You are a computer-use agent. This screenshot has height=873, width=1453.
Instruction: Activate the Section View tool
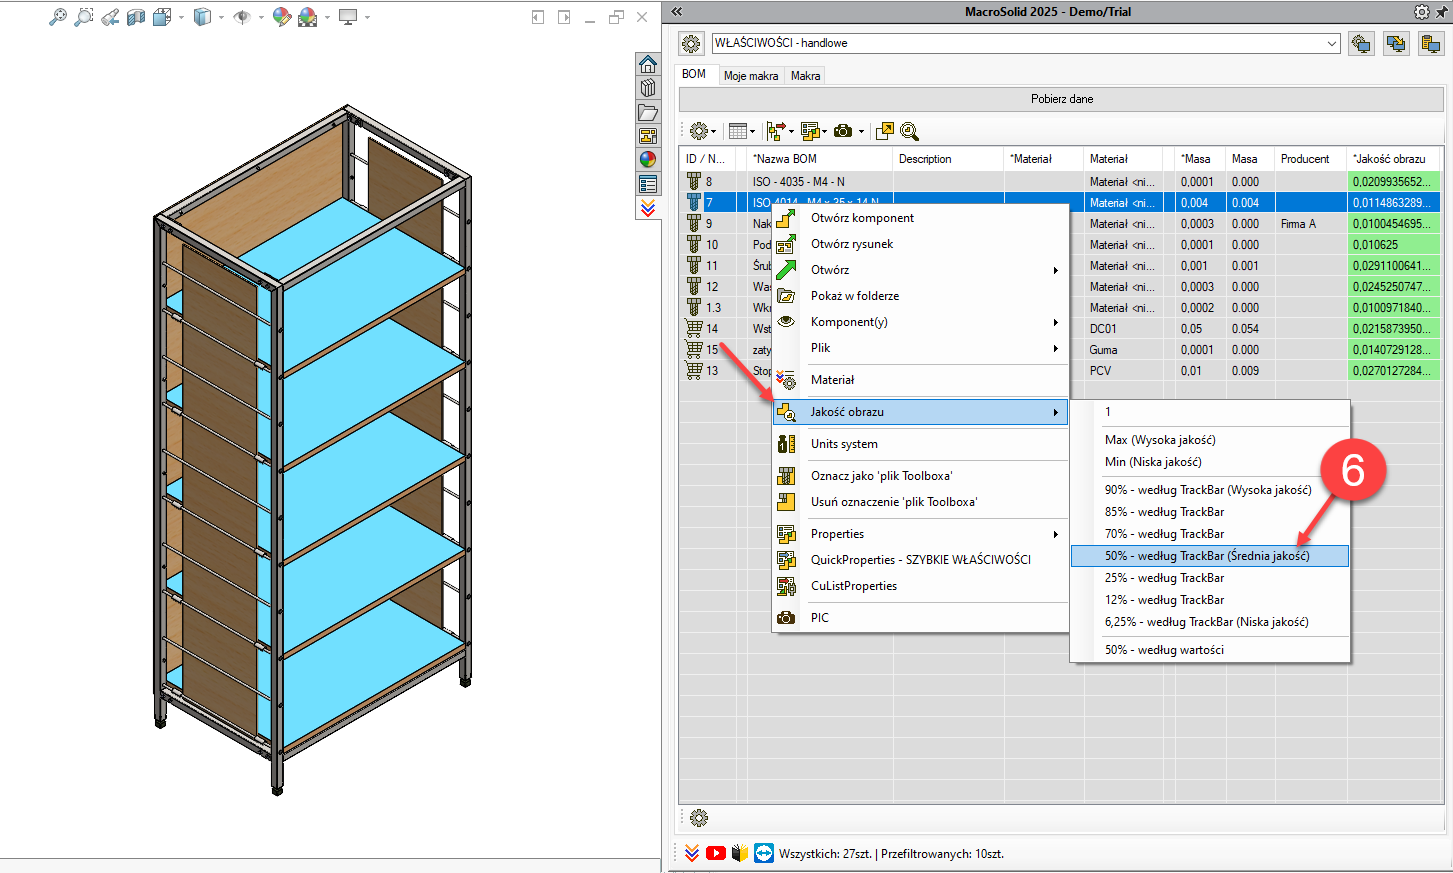click(136, 17)
